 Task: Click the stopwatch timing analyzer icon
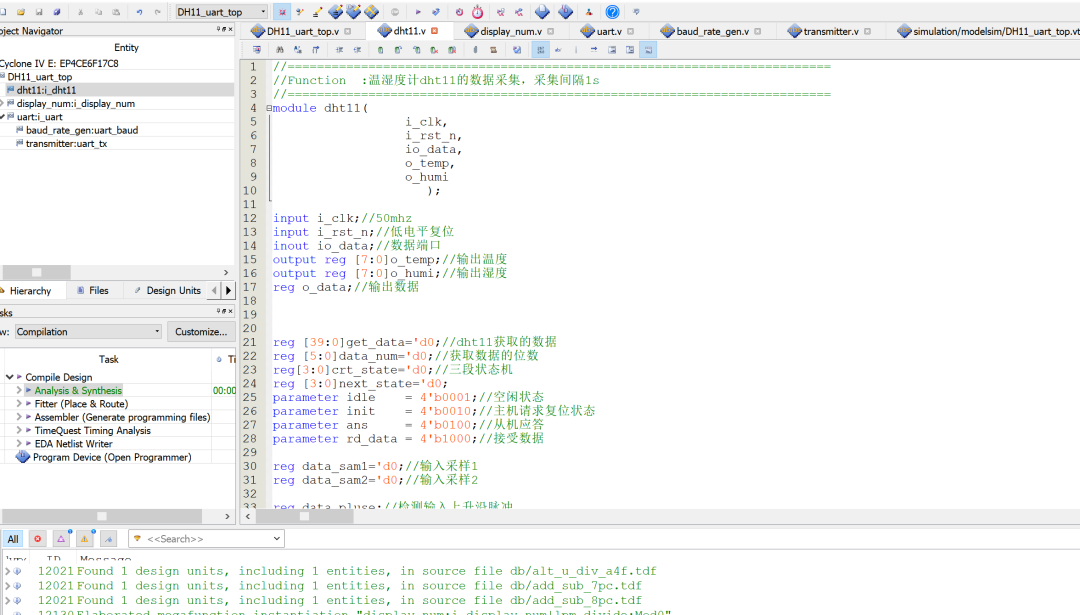[477, 12]
